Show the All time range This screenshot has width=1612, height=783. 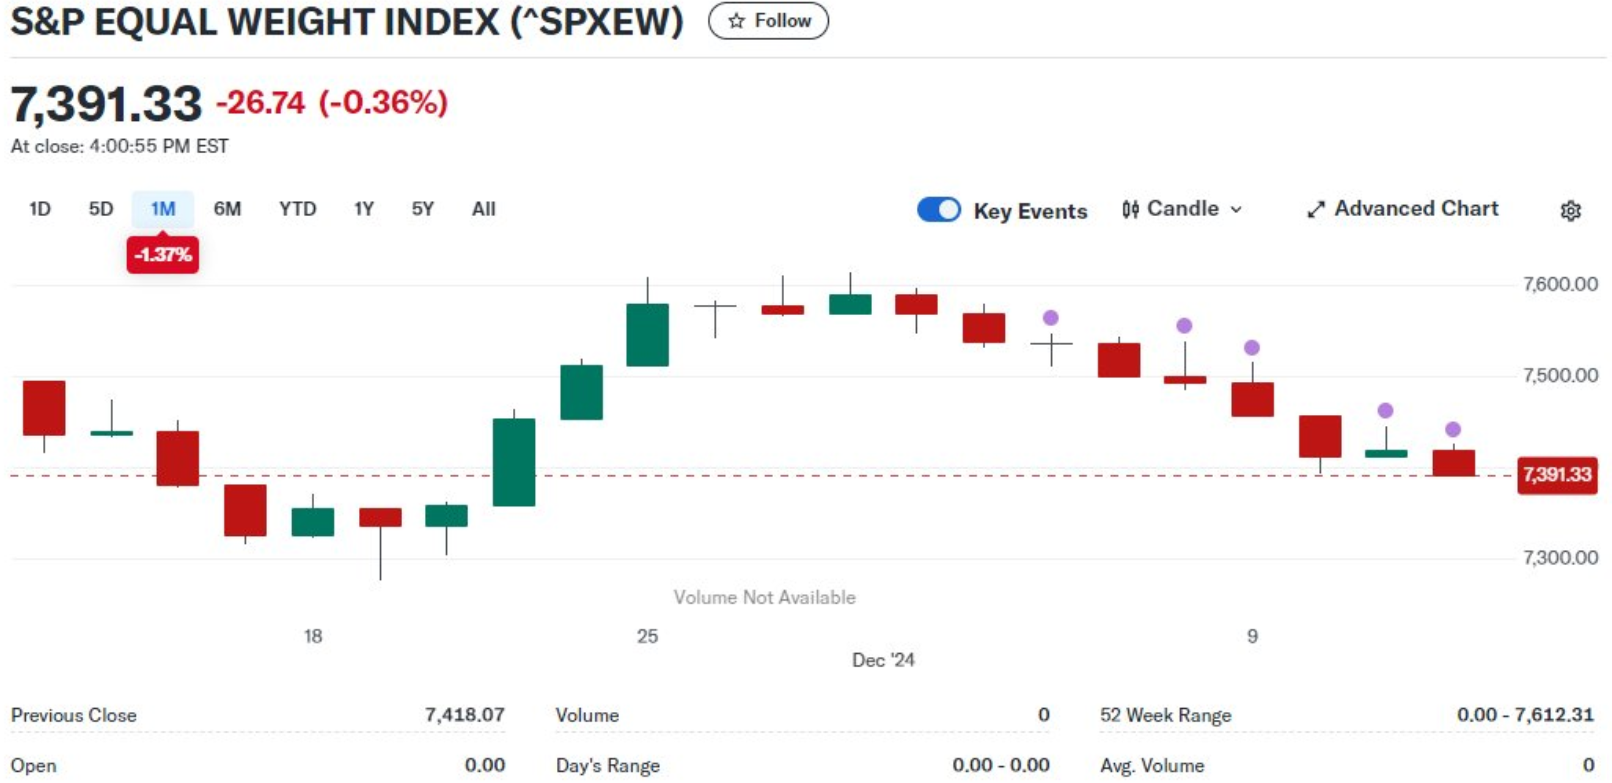coord(484,209)
